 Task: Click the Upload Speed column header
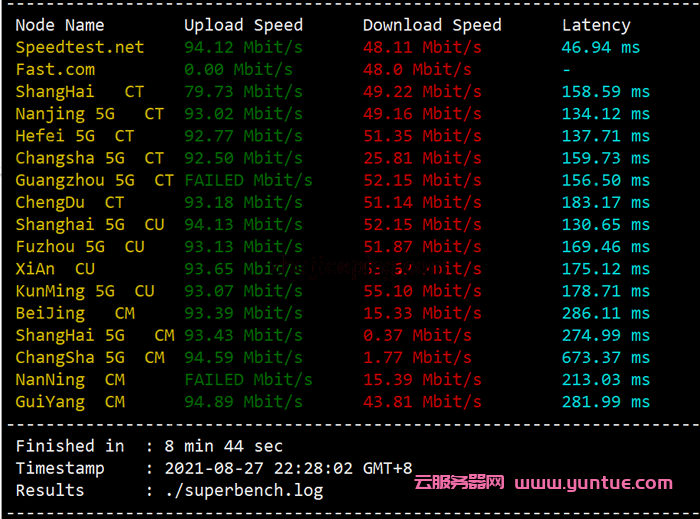(243, 25)
